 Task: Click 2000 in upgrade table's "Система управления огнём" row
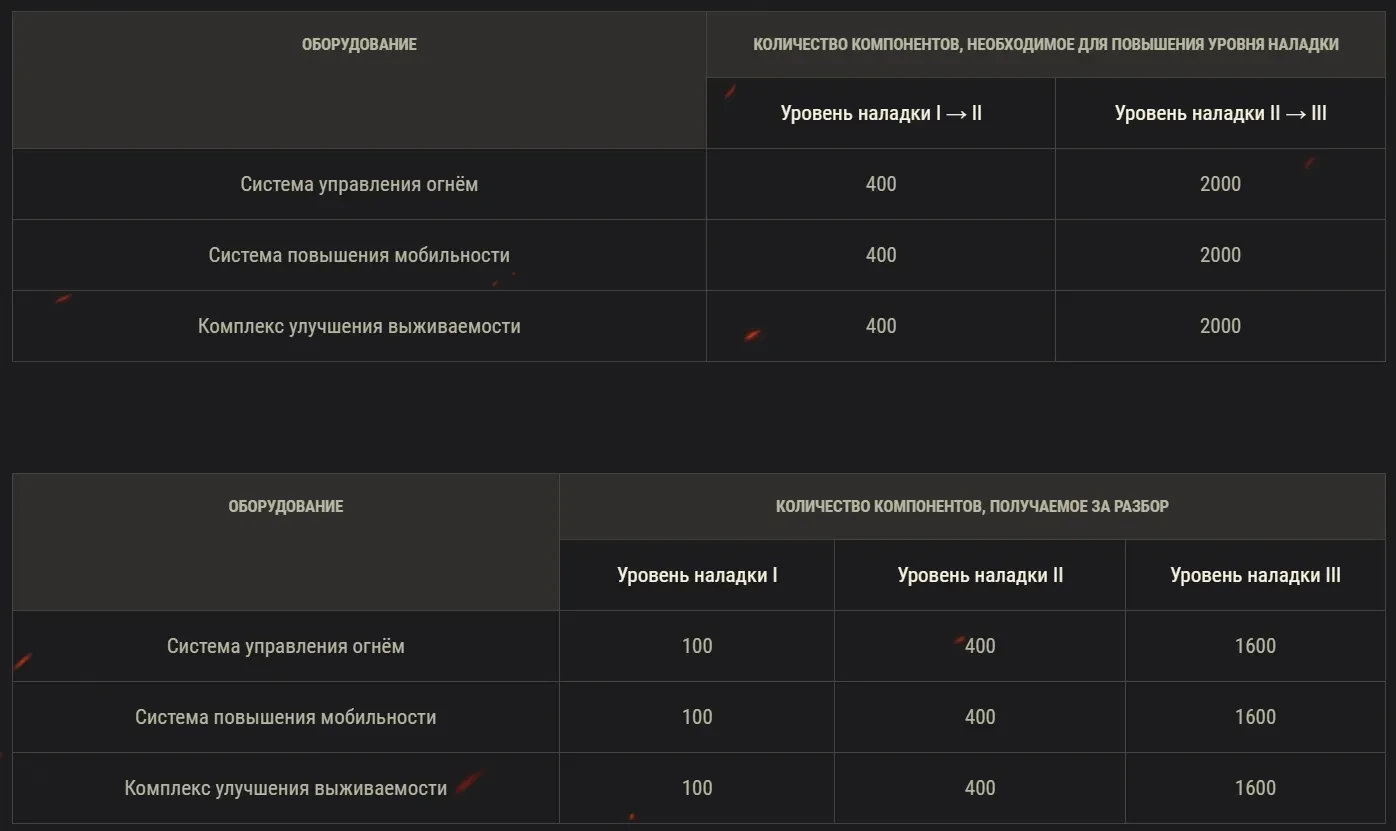tap(1220, 184)
